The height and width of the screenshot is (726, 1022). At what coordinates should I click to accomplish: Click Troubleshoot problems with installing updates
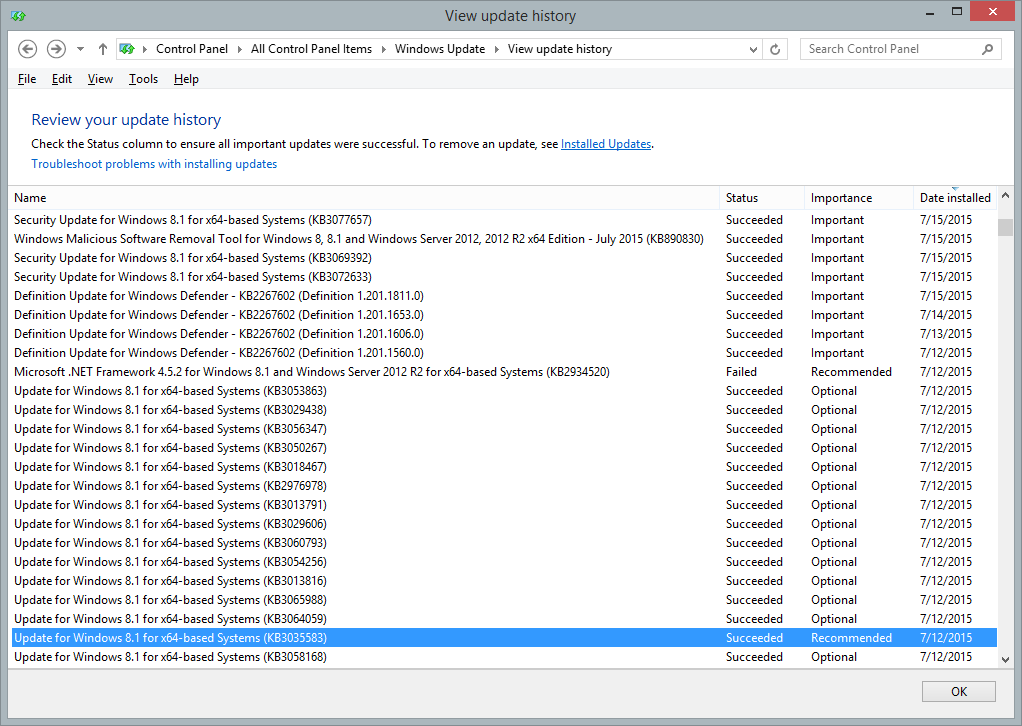point(154,164)
